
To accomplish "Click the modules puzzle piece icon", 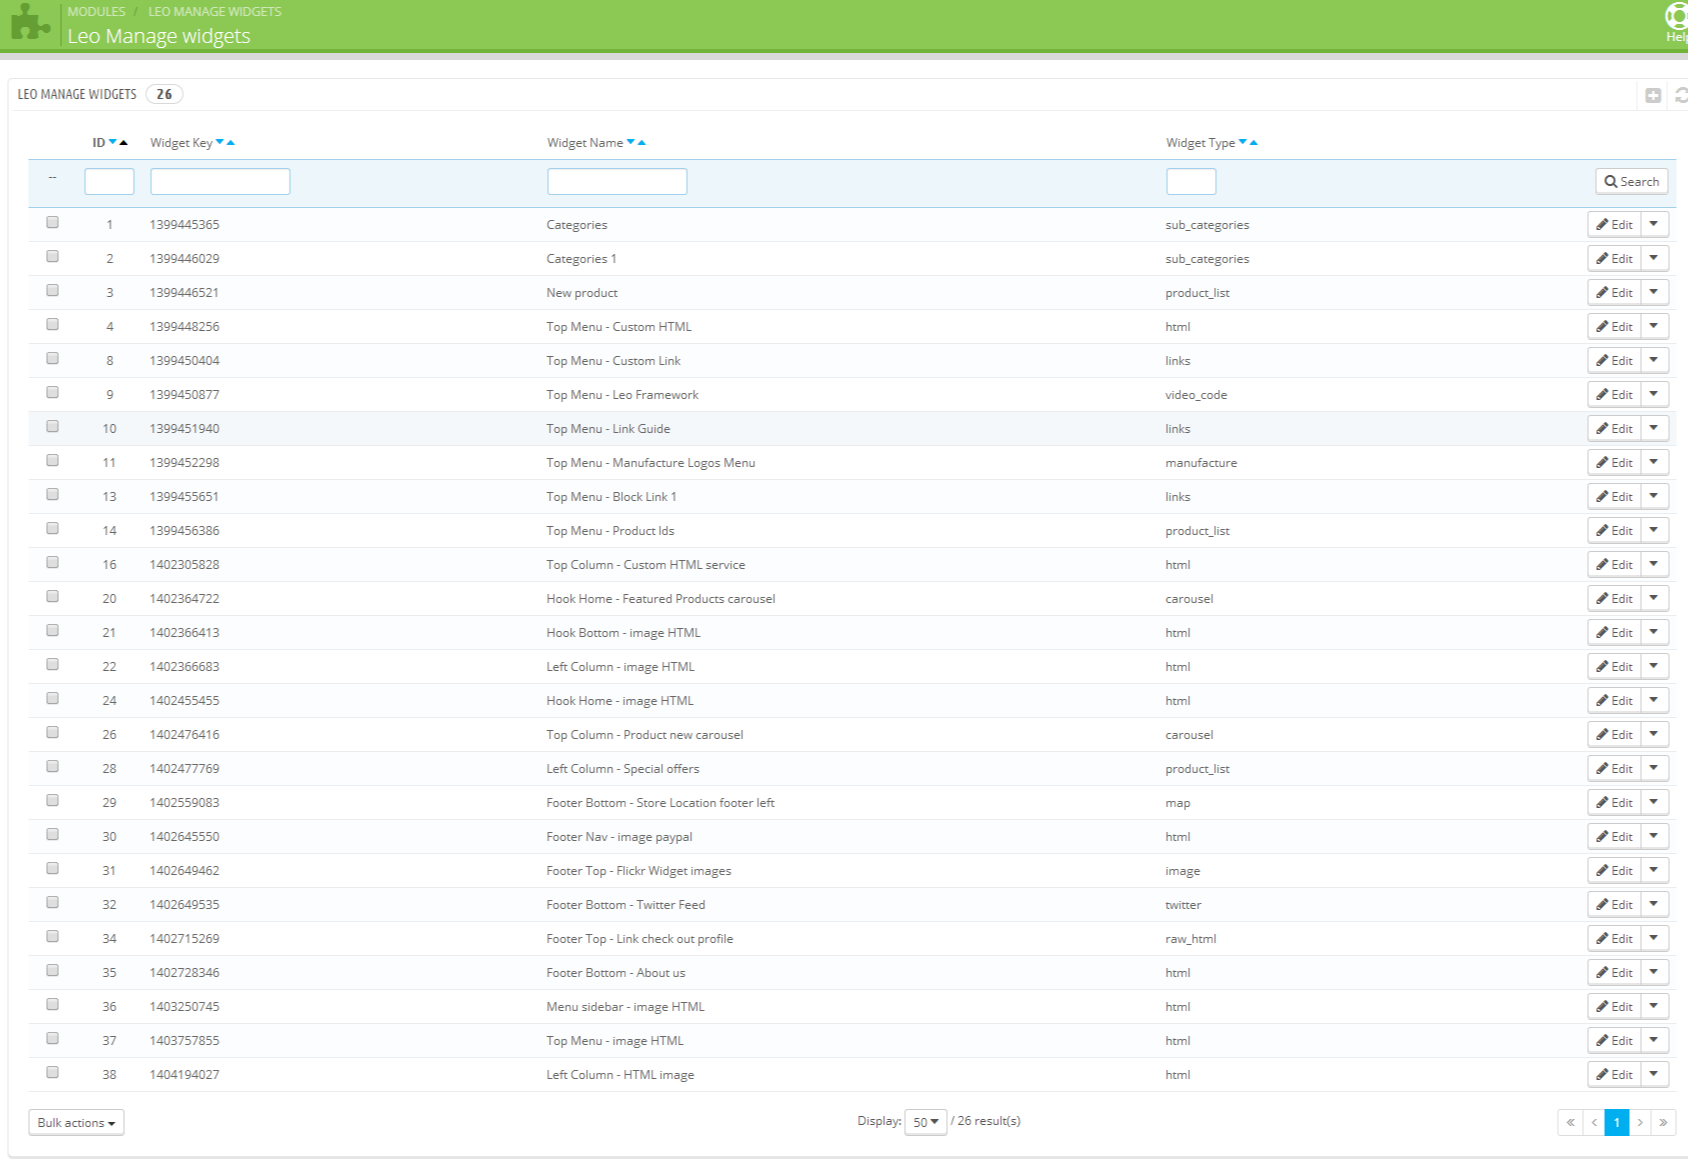I will [x=29, y=23].
